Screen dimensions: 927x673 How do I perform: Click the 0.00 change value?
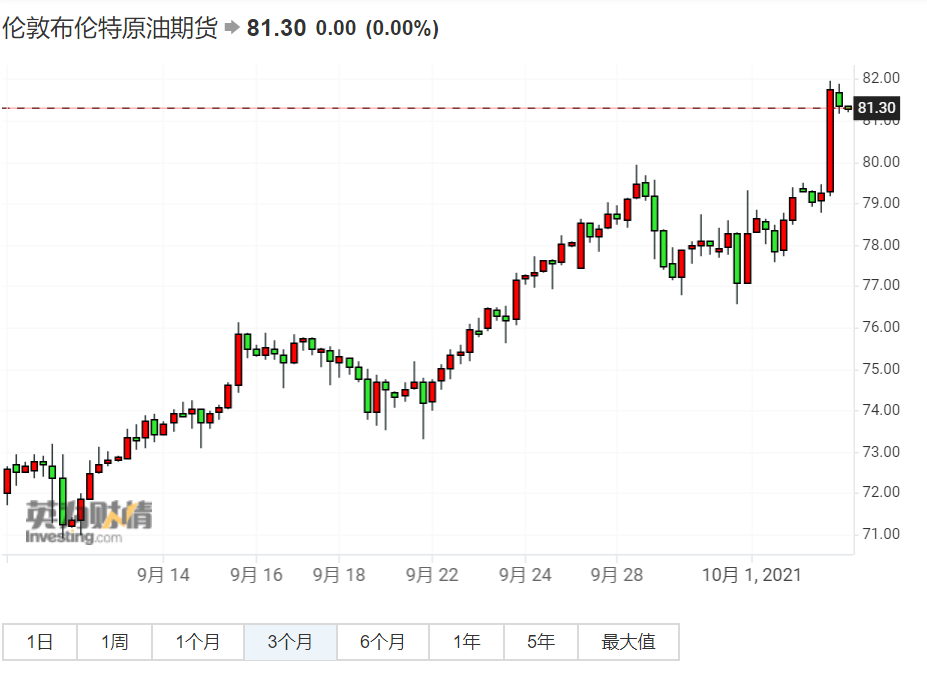pos(336,28)
